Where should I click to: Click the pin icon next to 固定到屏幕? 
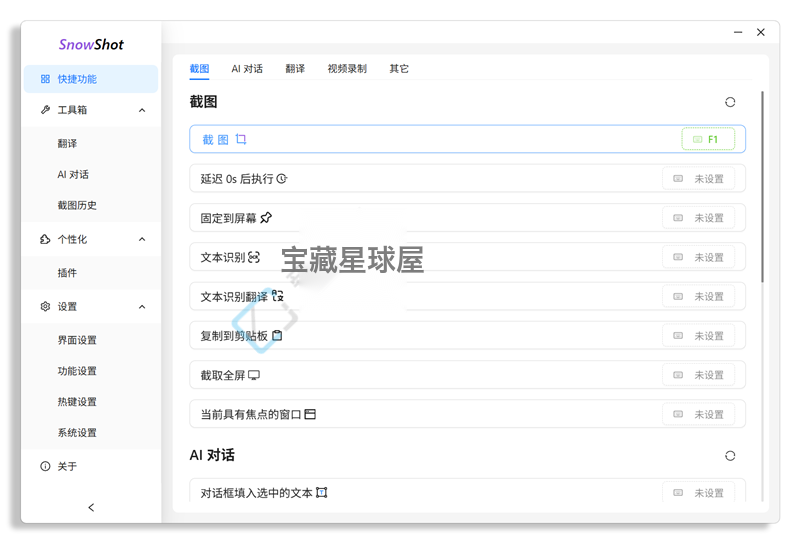[266, 218]
